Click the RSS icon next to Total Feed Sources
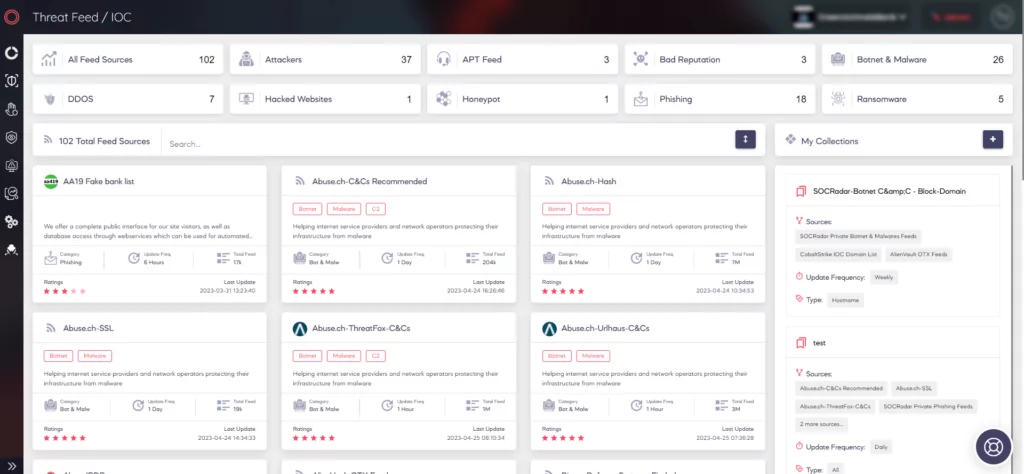This screenshot has width=1024, height=474. 48,140
